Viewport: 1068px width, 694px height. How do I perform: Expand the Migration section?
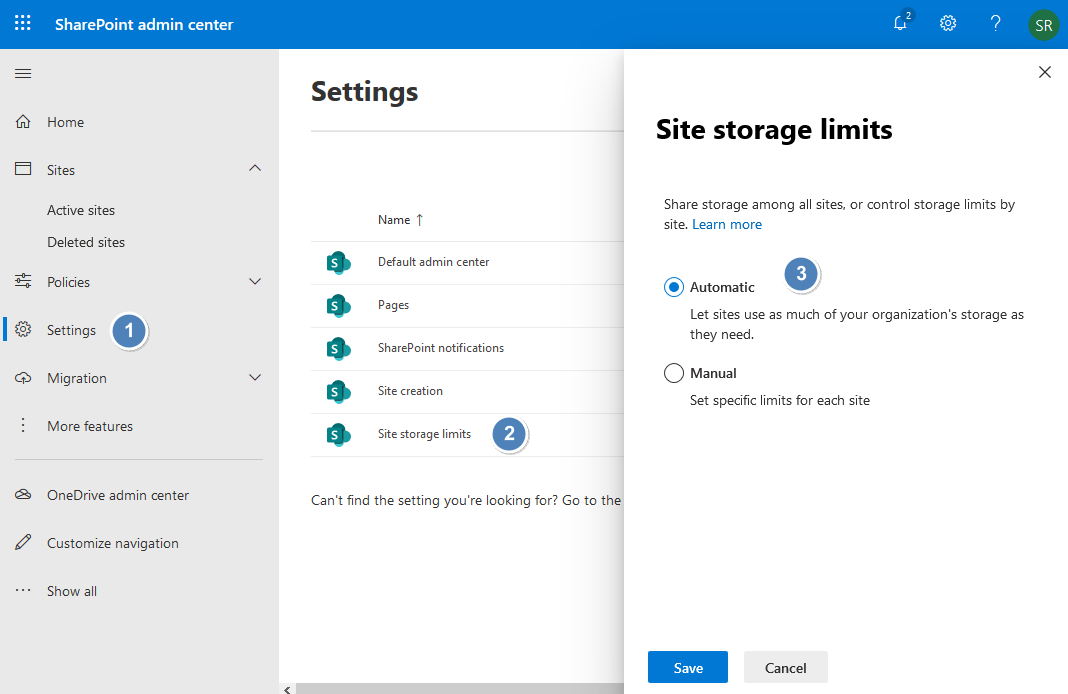(x=255, y=377)
